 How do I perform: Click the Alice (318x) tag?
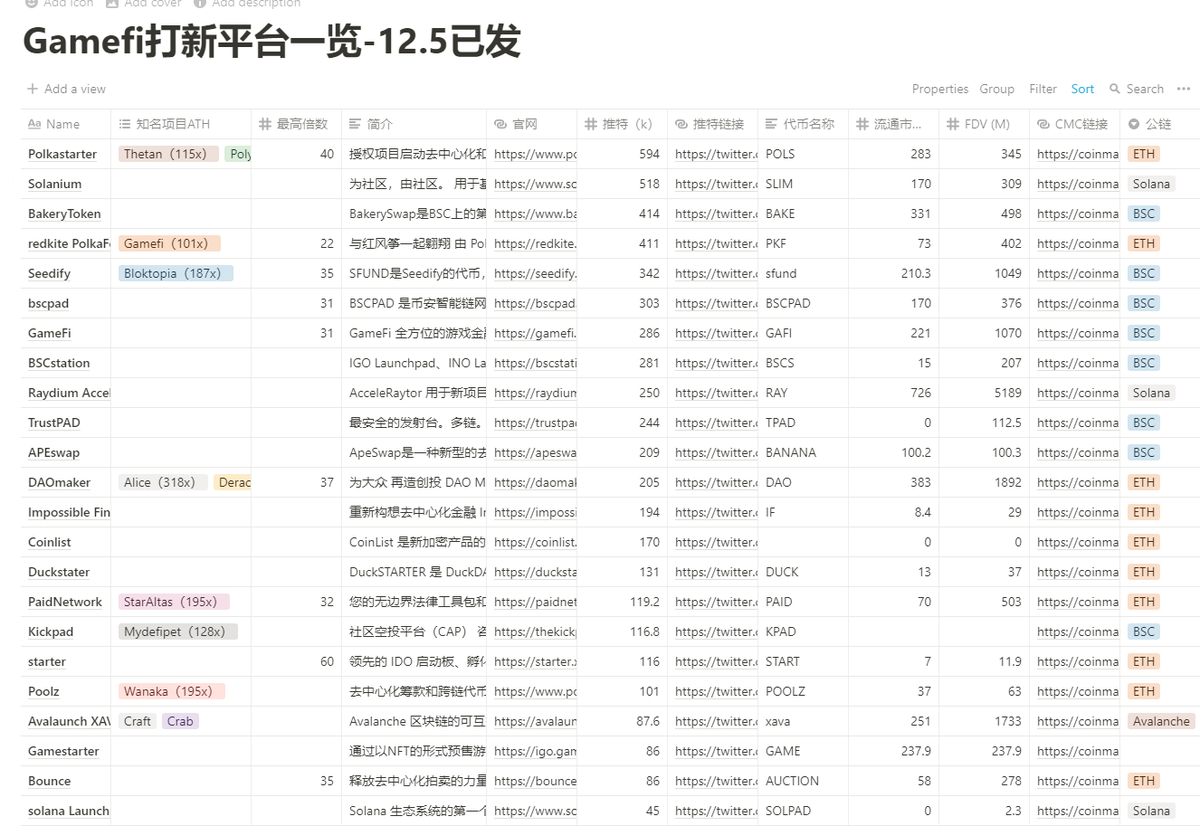pos(163,482)
